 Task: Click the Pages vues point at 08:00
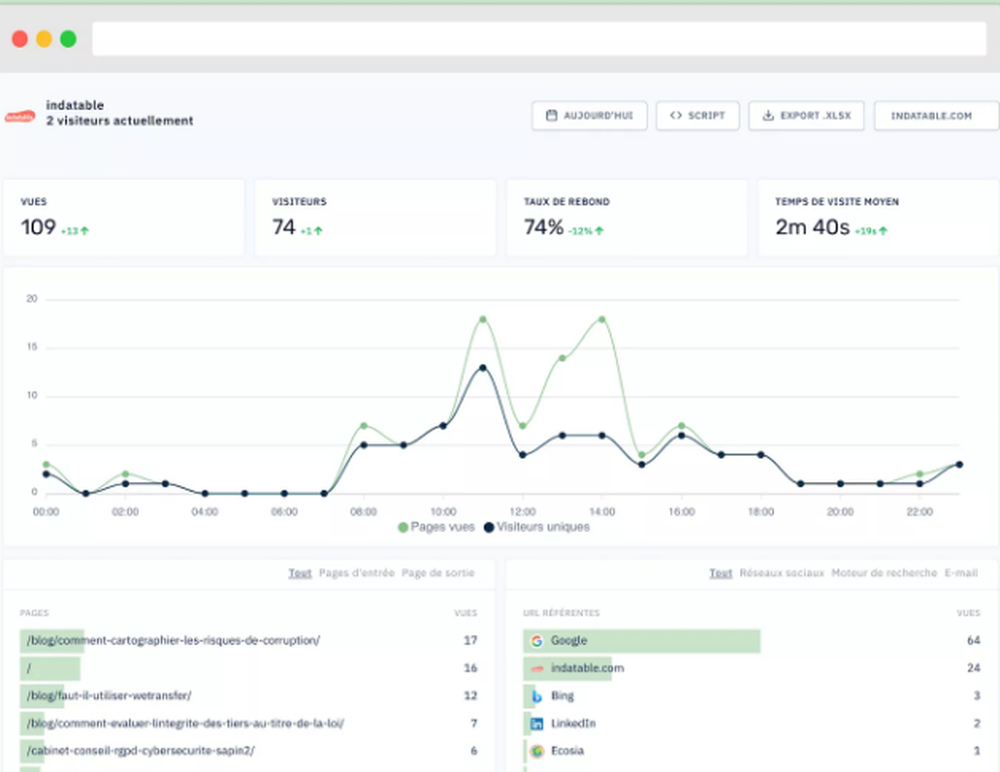[364, 426]
